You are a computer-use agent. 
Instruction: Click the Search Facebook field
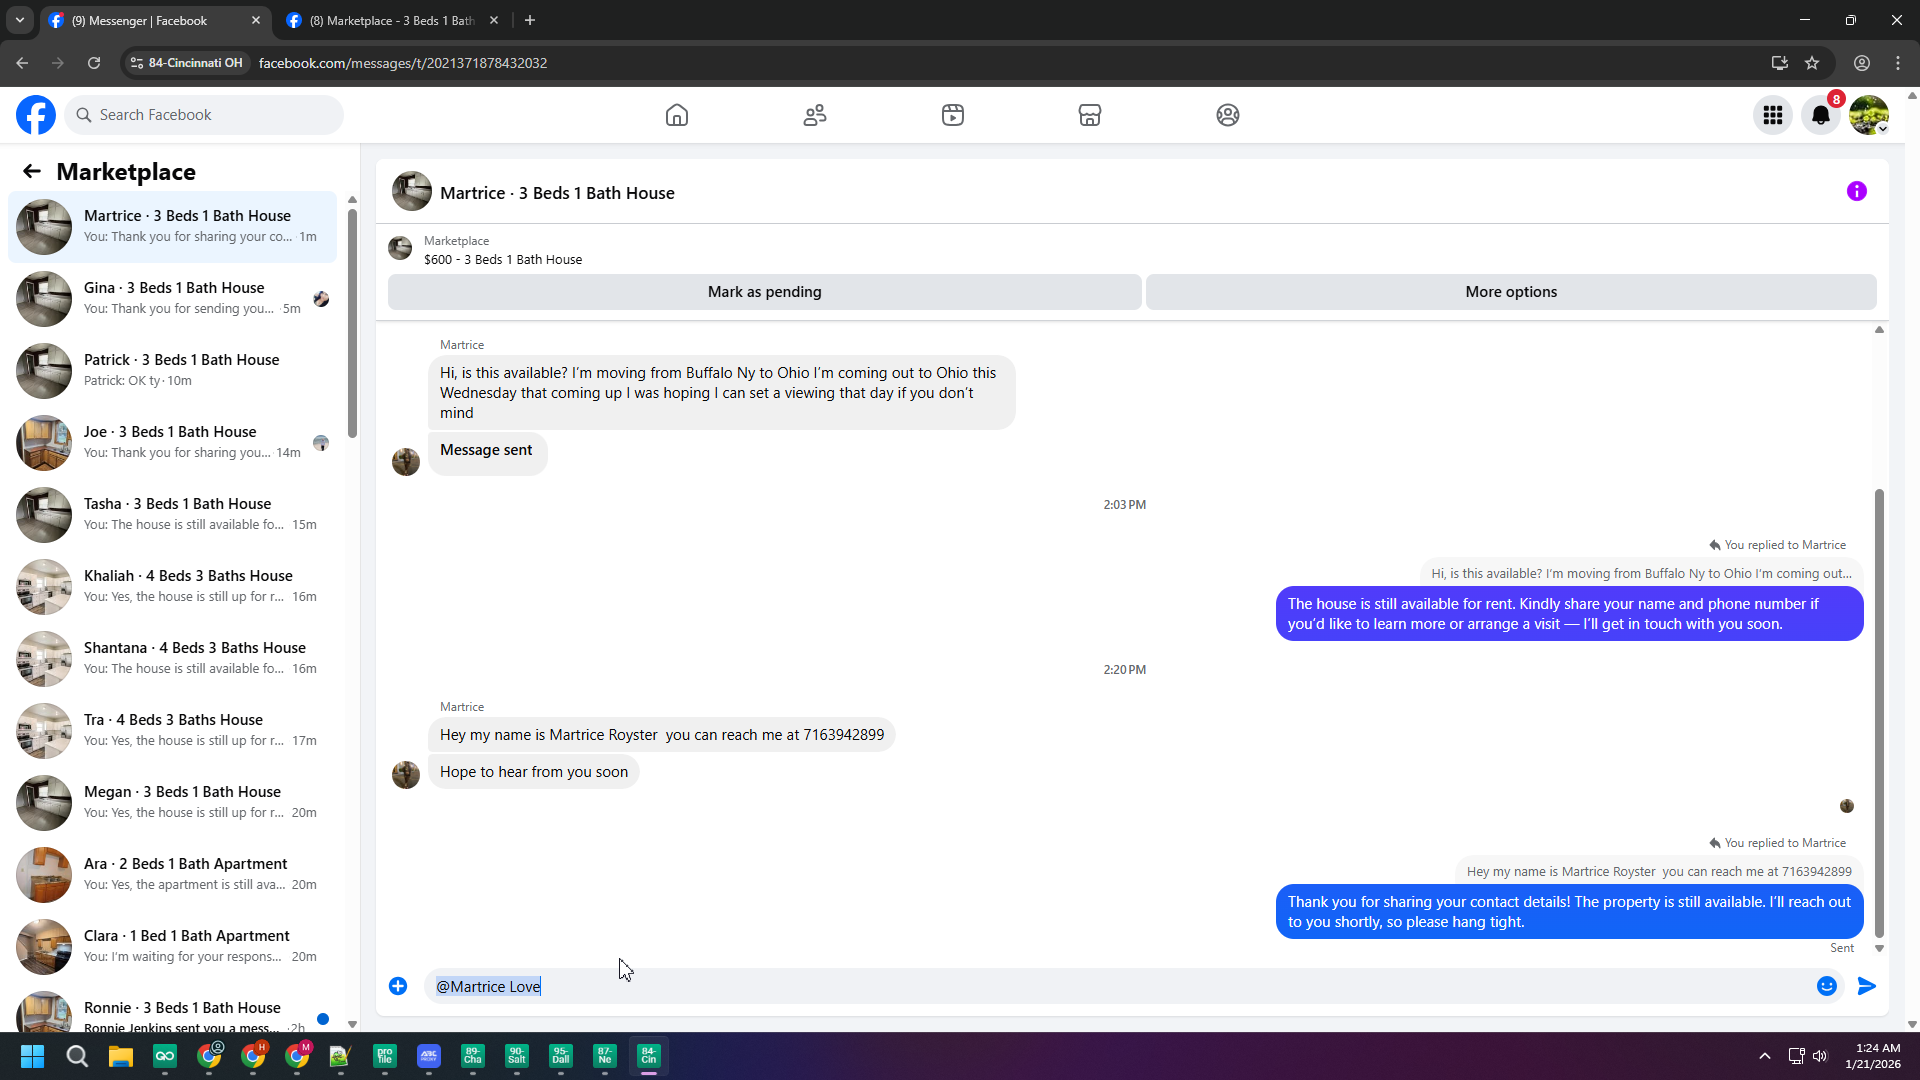pyautogui.click(x=204, y=115)
